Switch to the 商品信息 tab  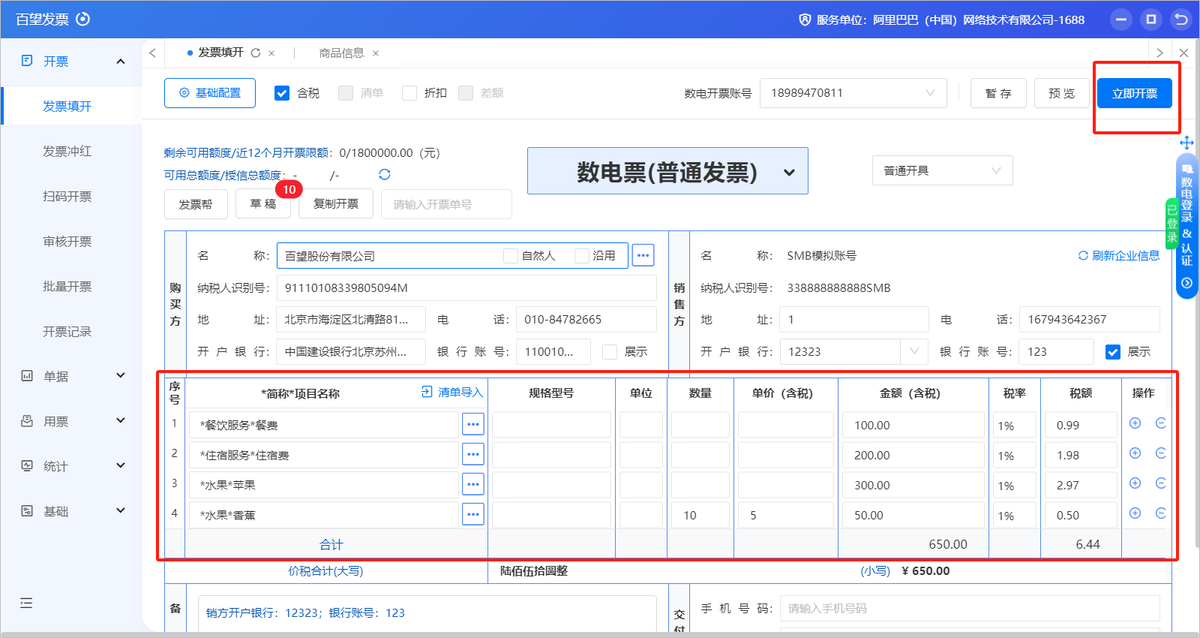click(x=341, y=53)
